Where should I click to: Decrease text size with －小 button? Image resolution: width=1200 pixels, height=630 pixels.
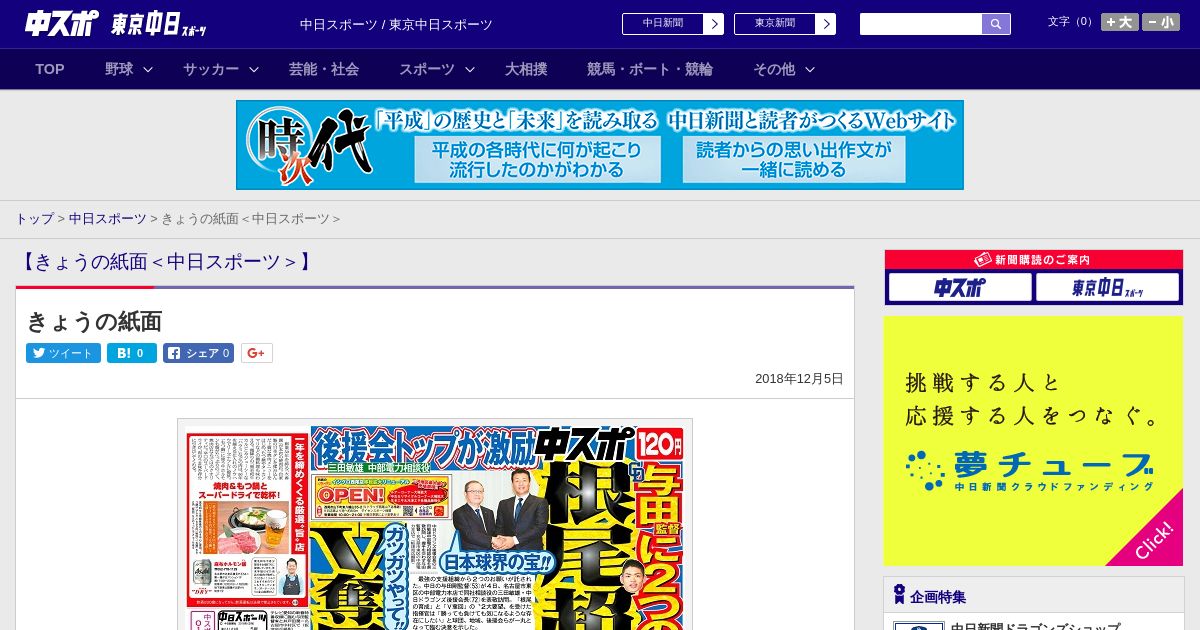[x=1161, y=22]
